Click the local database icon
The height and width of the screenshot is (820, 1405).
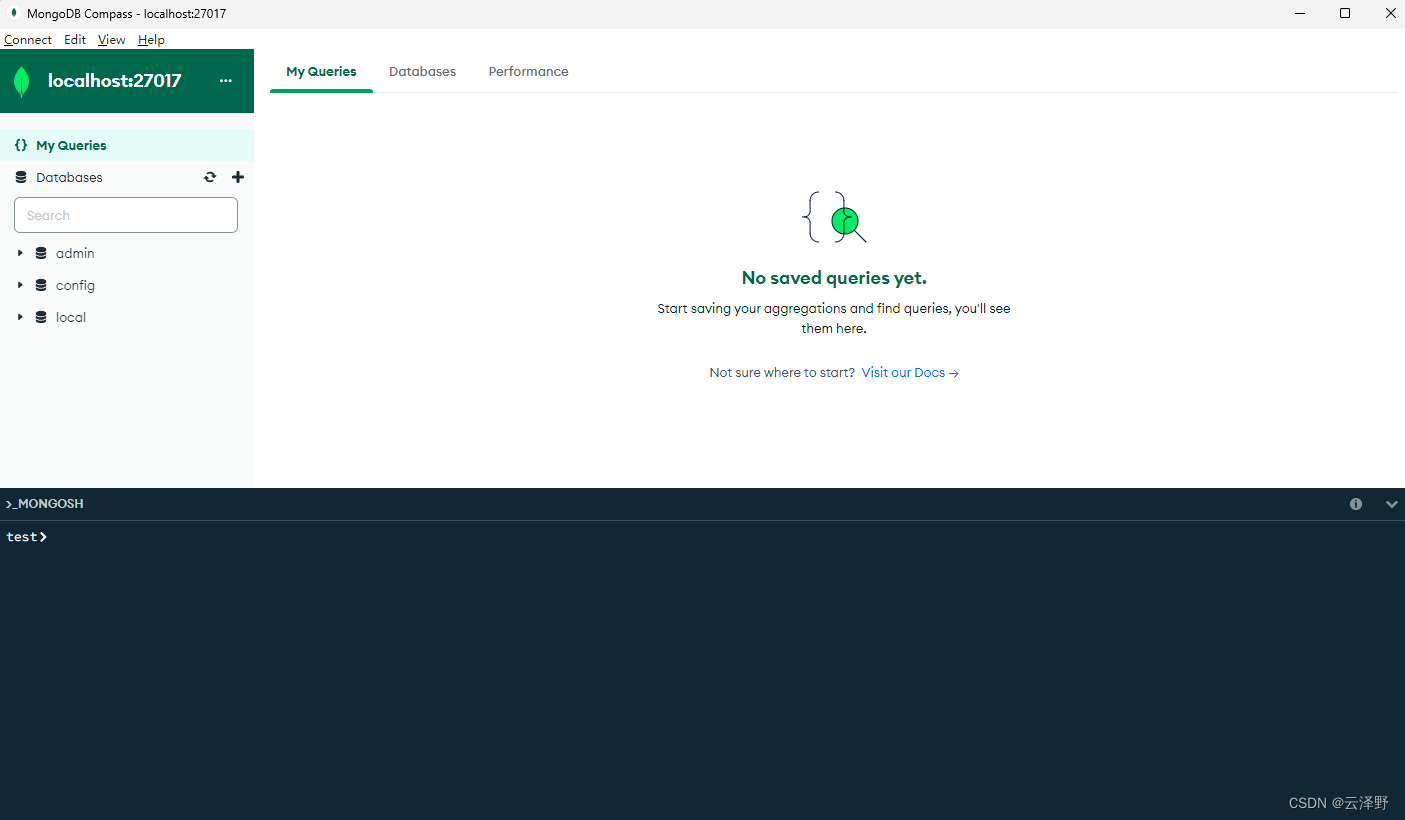(41, 317)
